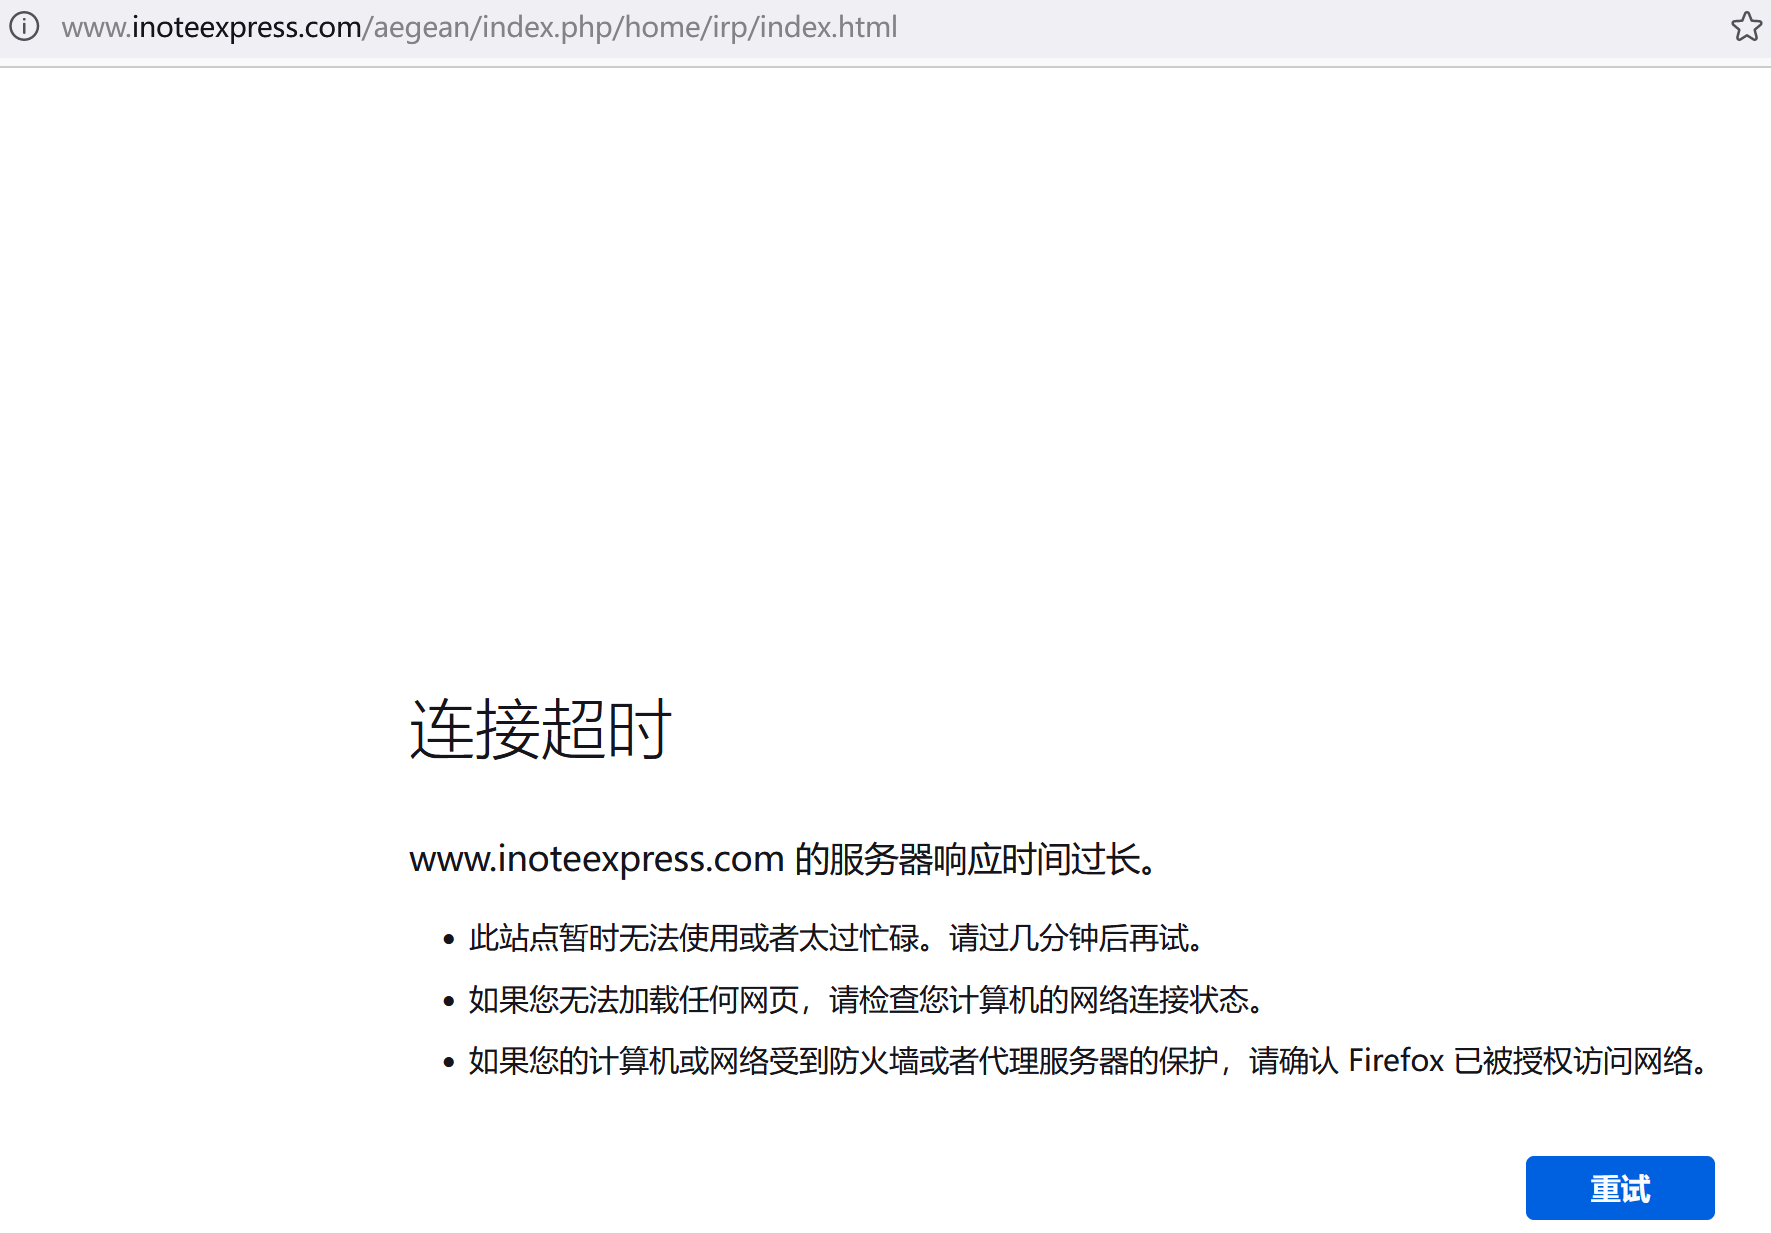
Task: Select the 连接超时 heading text
Action: point(541,729)
